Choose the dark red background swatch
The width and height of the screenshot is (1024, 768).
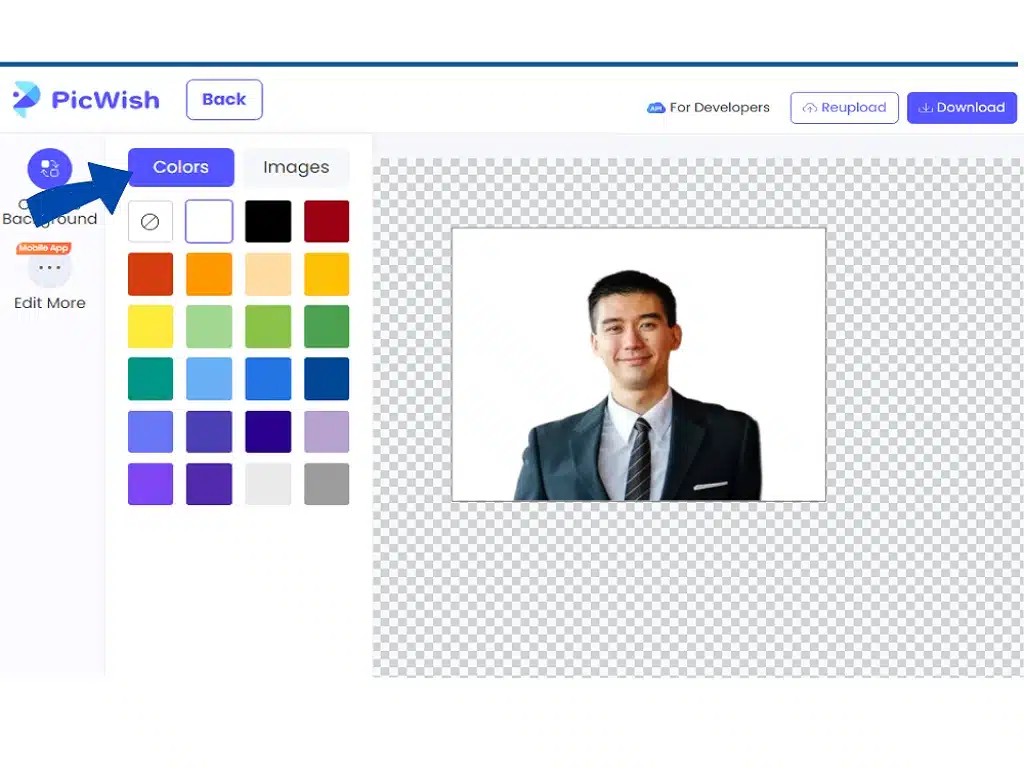327,221
